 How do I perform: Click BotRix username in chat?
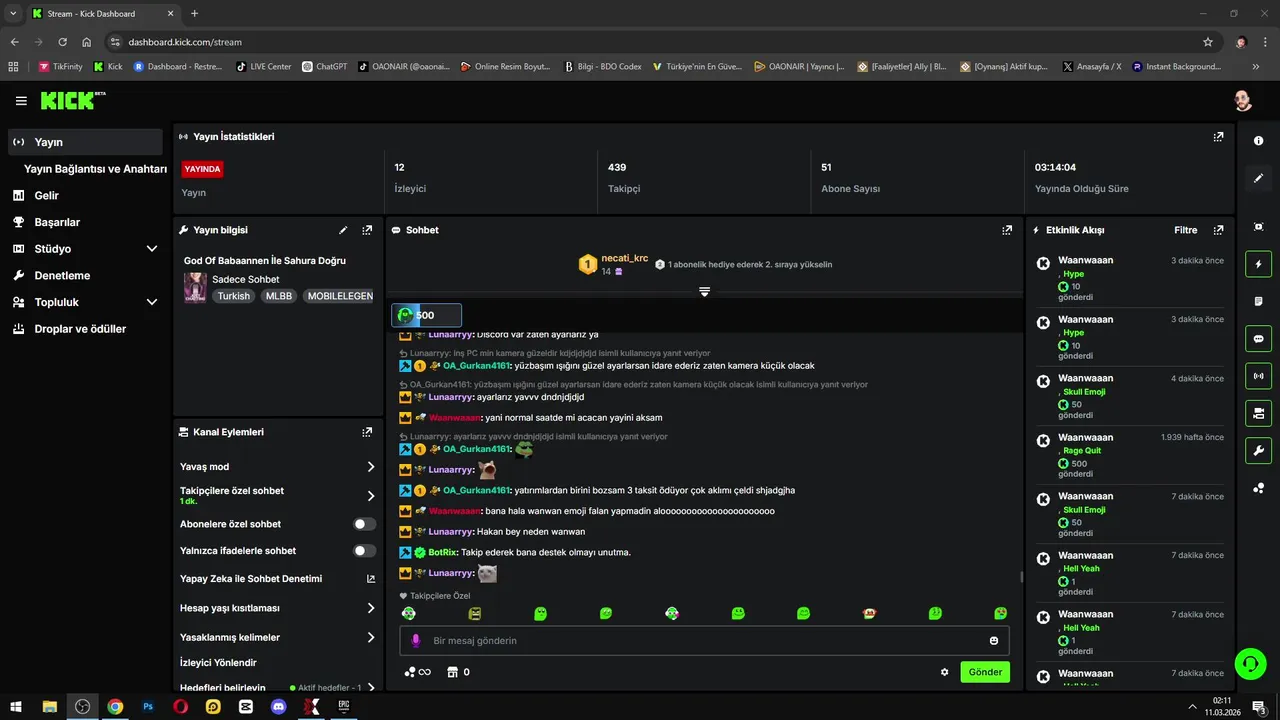click(443, 552)
